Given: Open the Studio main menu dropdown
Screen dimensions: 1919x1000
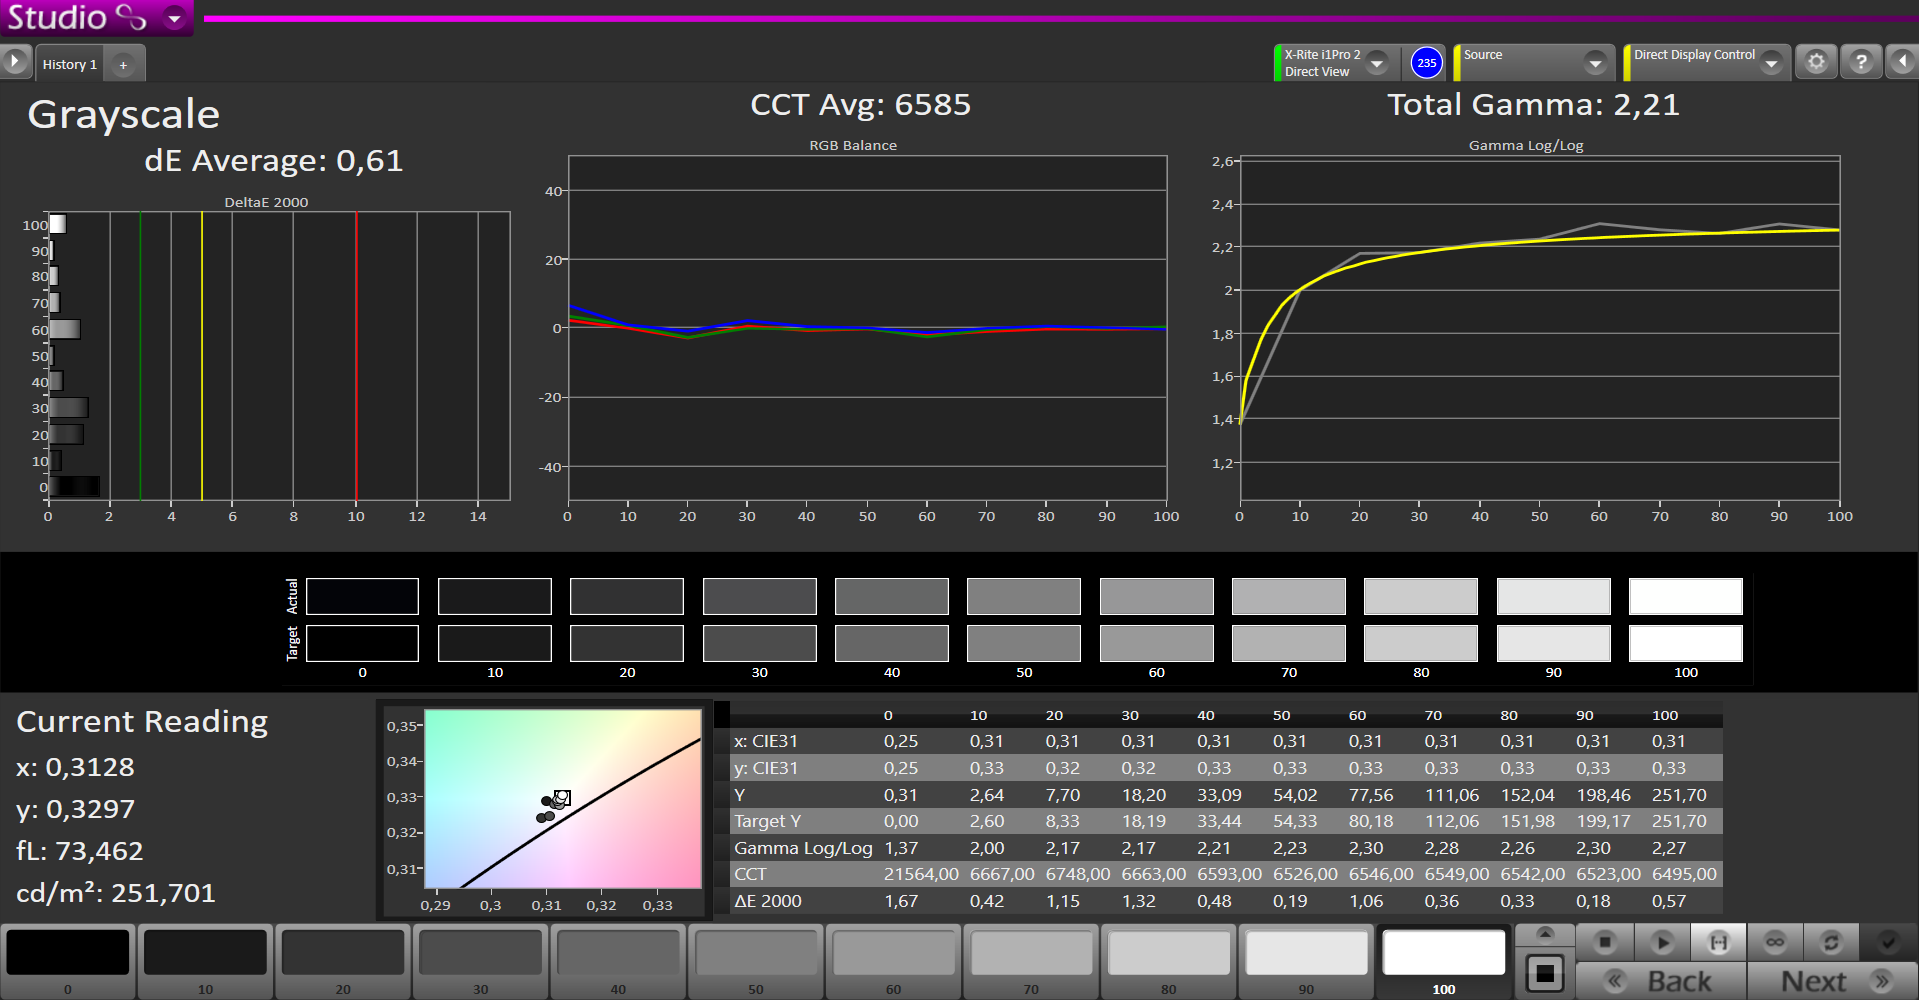Looking at the screenshot, I should [174, 17].
